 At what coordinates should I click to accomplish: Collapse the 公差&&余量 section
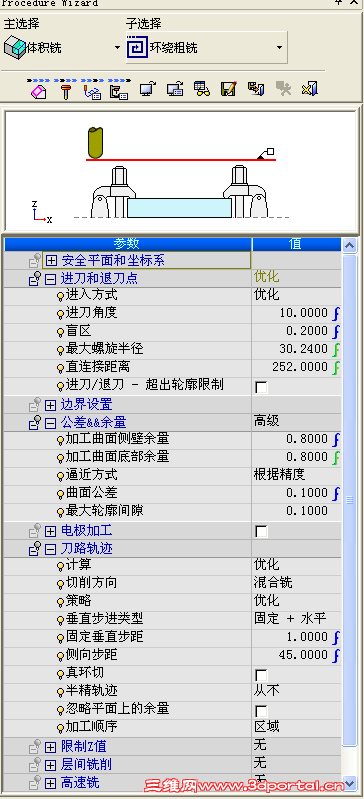tap(50, 423)
